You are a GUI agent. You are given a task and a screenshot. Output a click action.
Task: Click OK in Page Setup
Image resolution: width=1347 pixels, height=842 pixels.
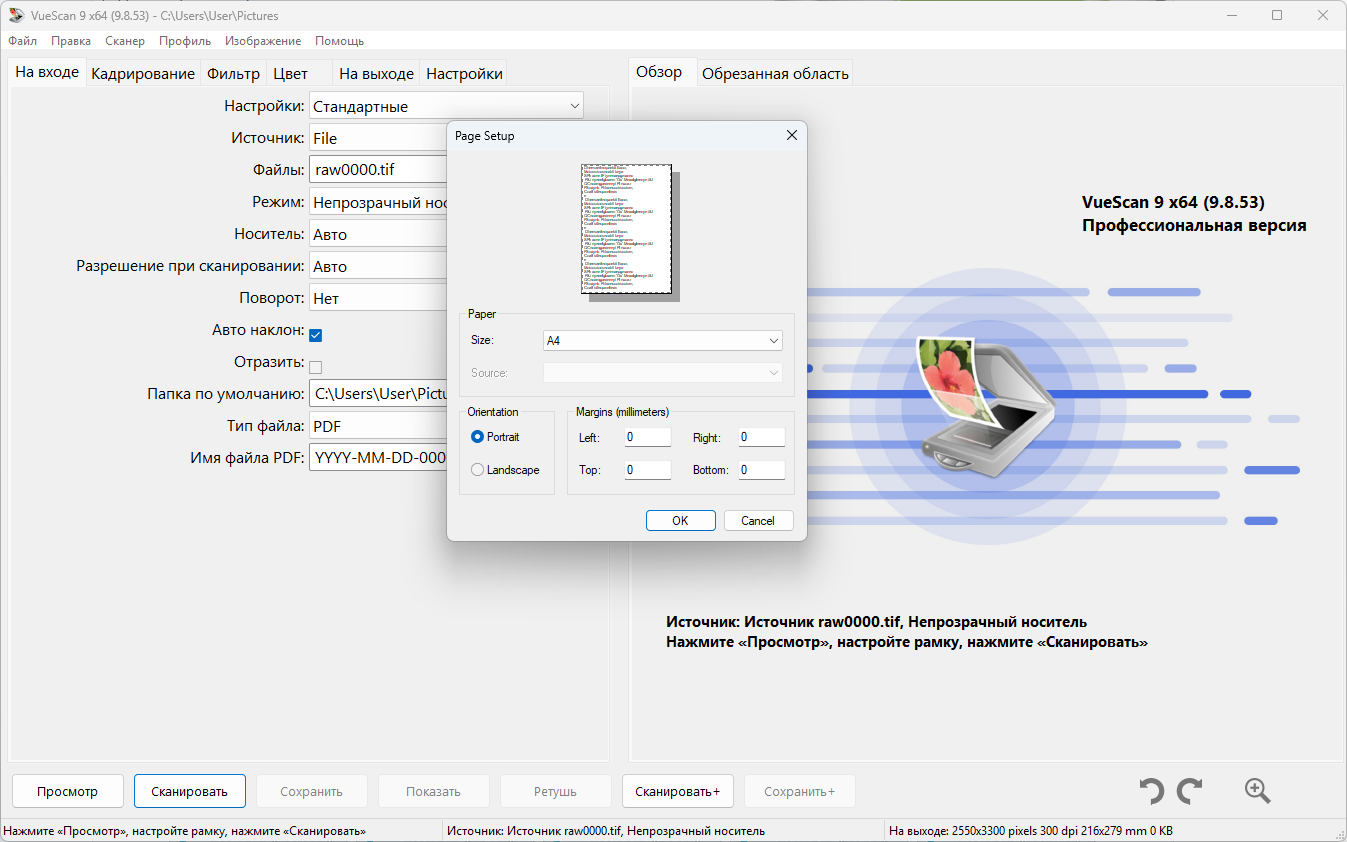tap(680, 520)
